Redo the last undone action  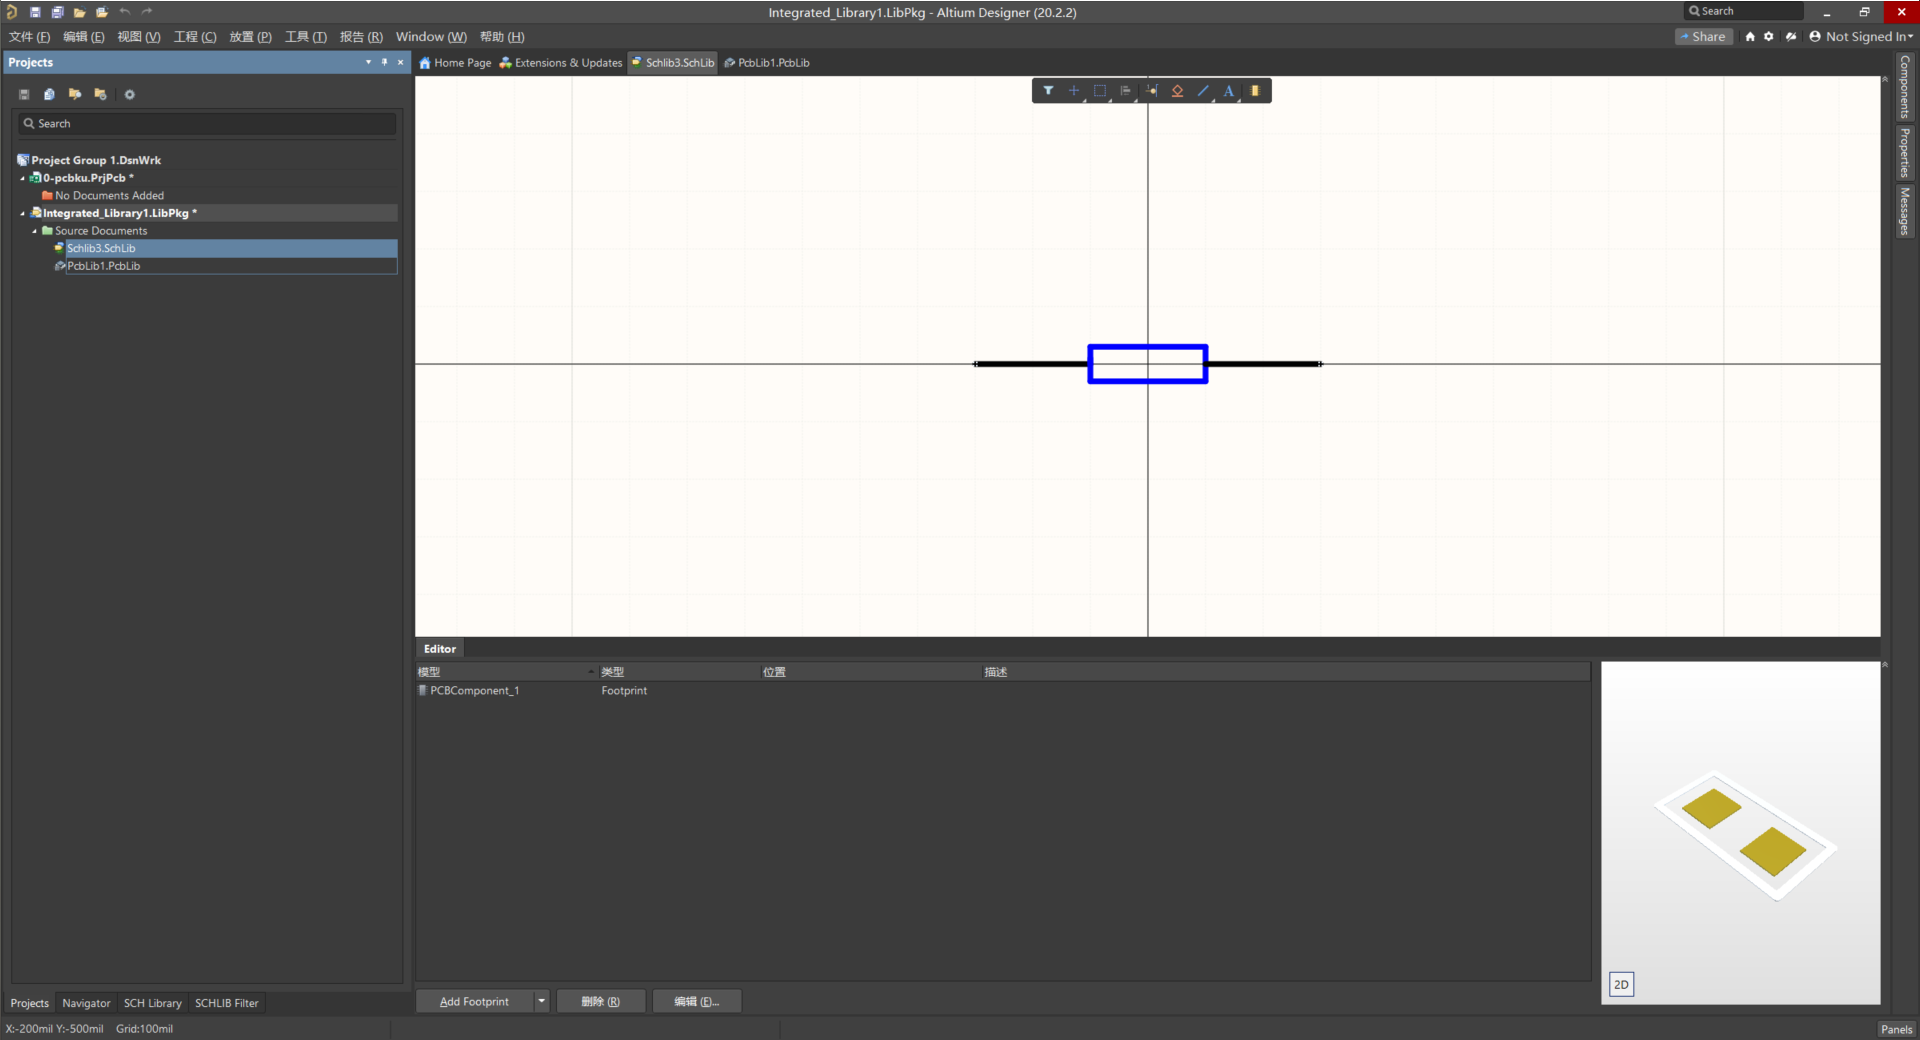click(147, 12)
